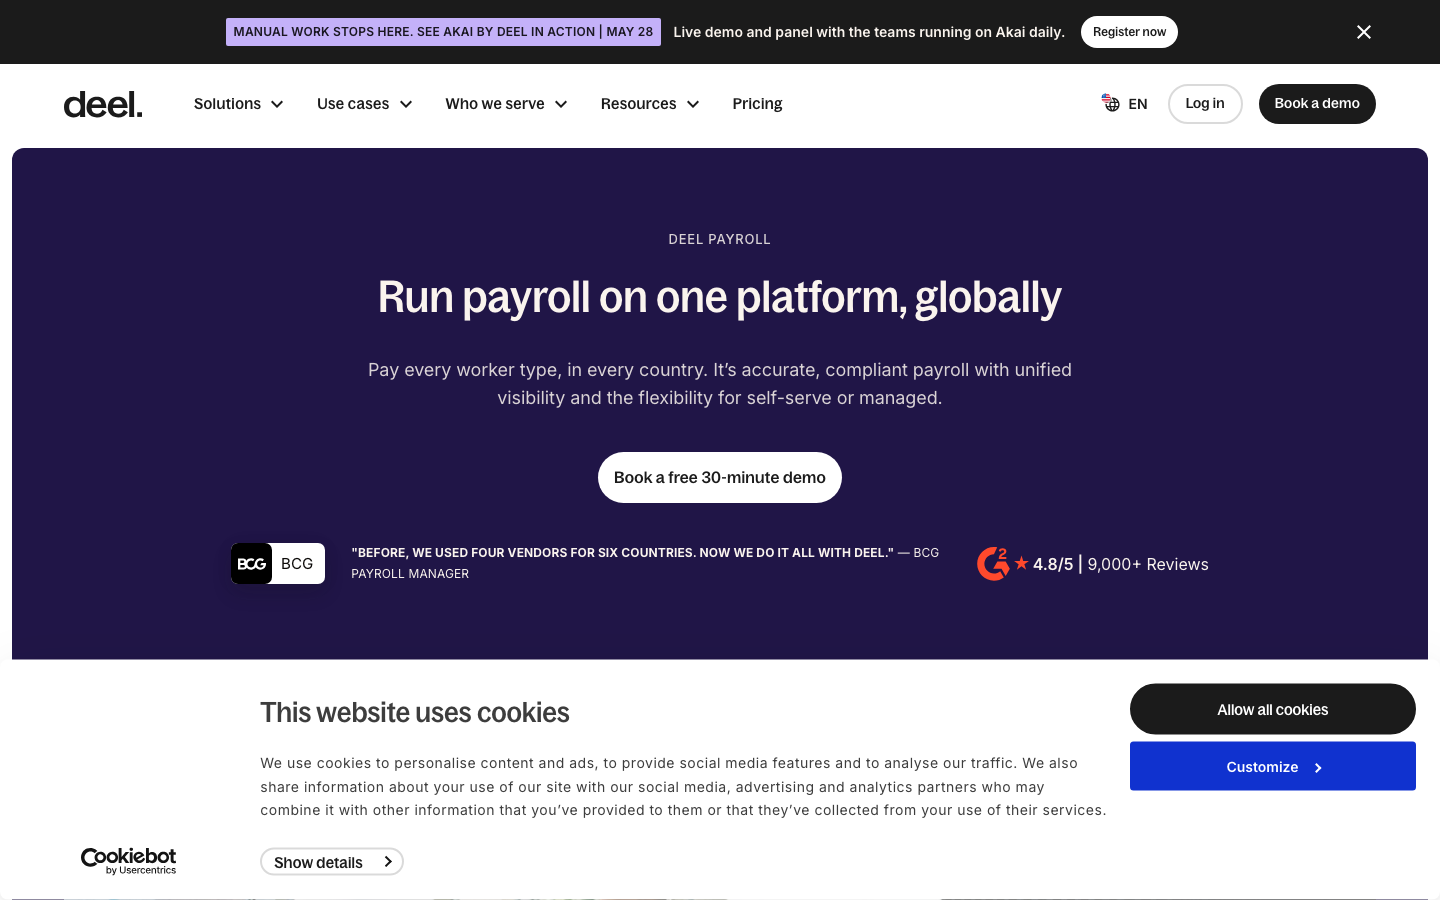The image size is (1440, 900).
Task: Click the deel. logo
Action: click(103, 104)
